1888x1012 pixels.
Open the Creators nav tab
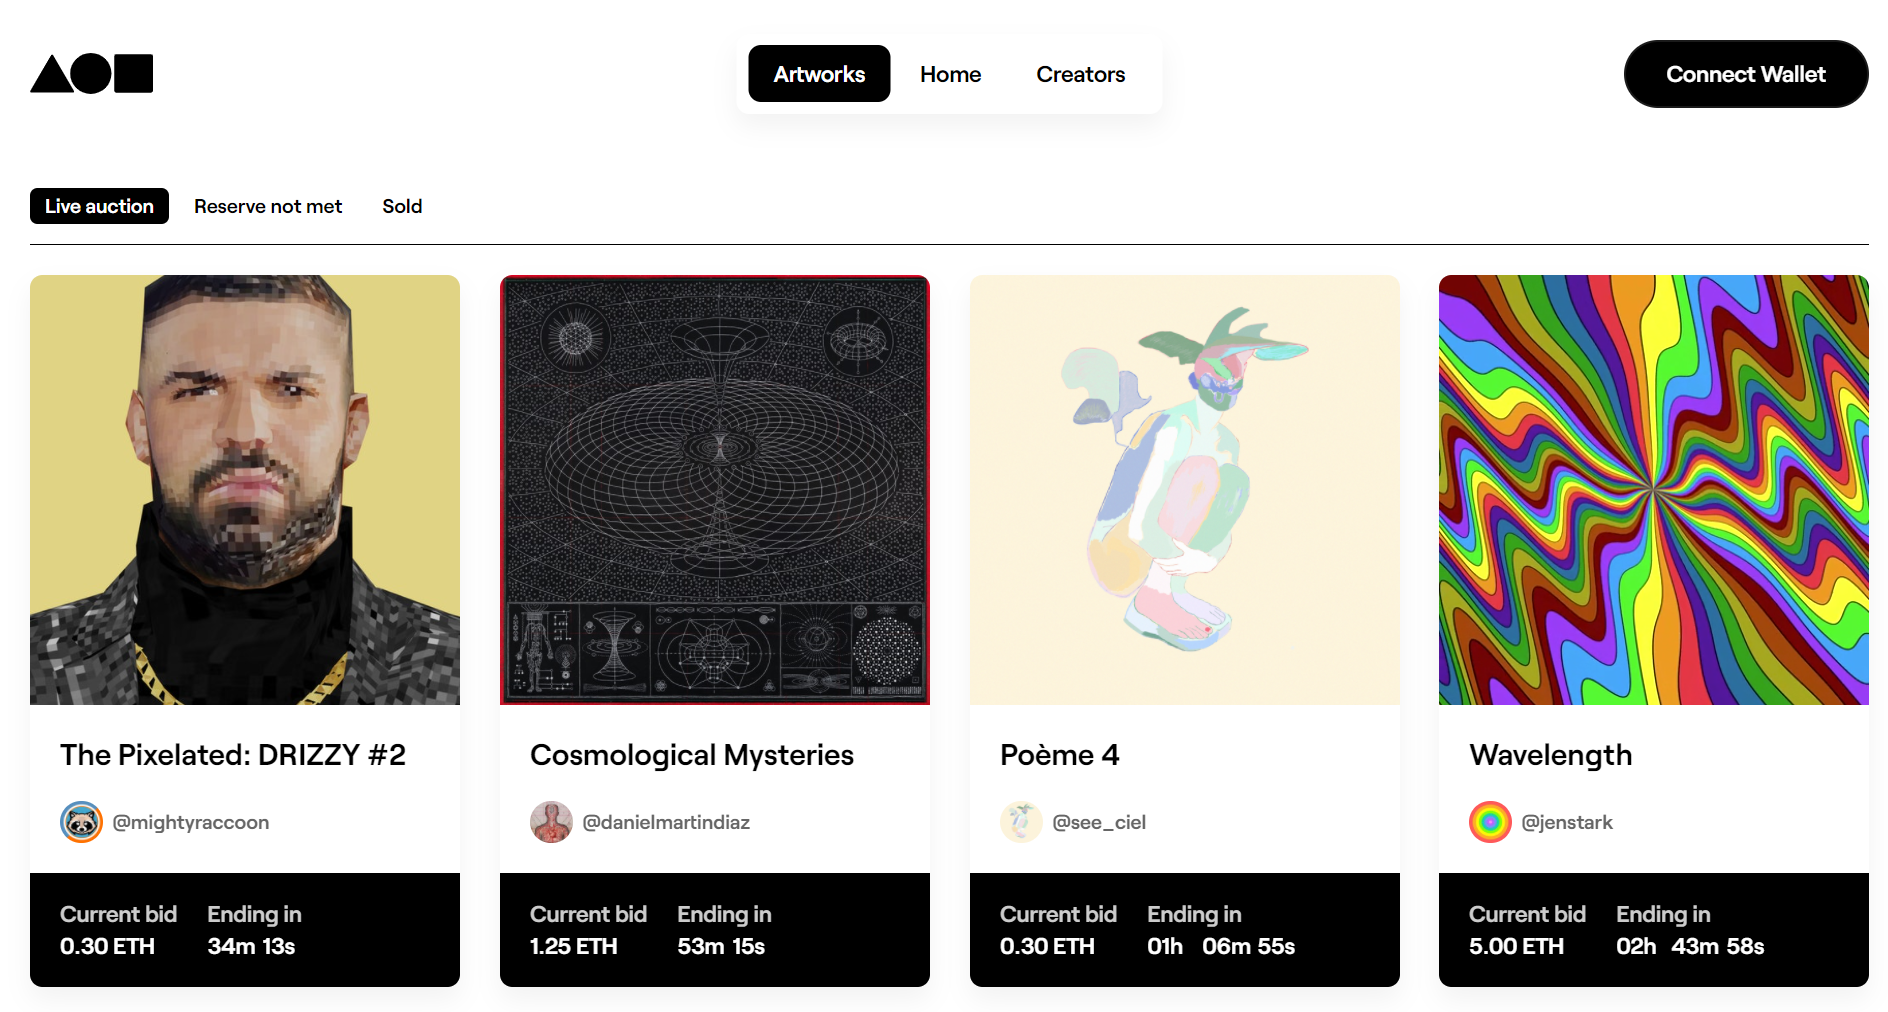pos(1080,74)
